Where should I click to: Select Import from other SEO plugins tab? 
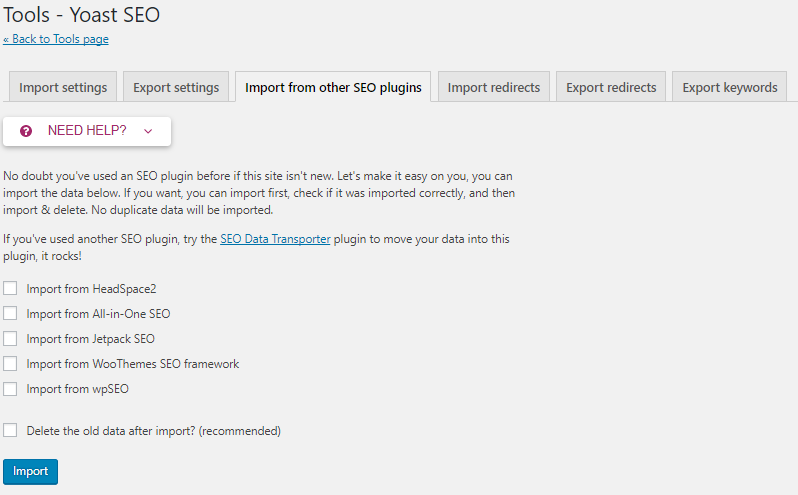coord(333,88)
